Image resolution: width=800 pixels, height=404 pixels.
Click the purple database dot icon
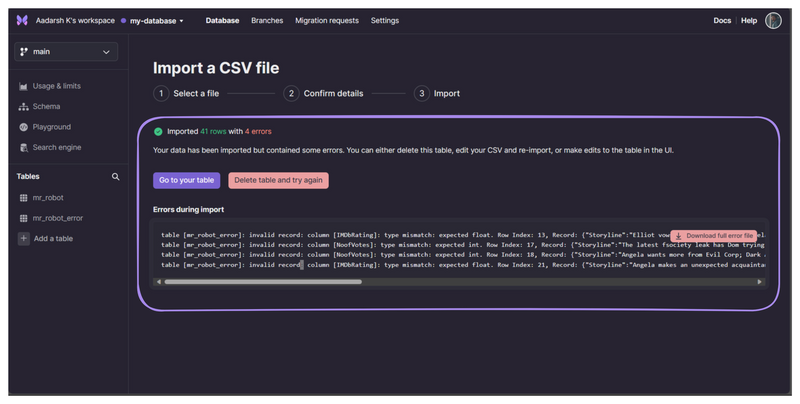[123, 21]
